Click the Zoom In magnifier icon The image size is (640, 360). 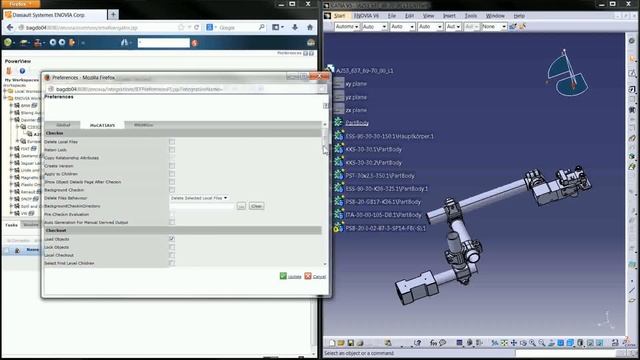[533, 343]
